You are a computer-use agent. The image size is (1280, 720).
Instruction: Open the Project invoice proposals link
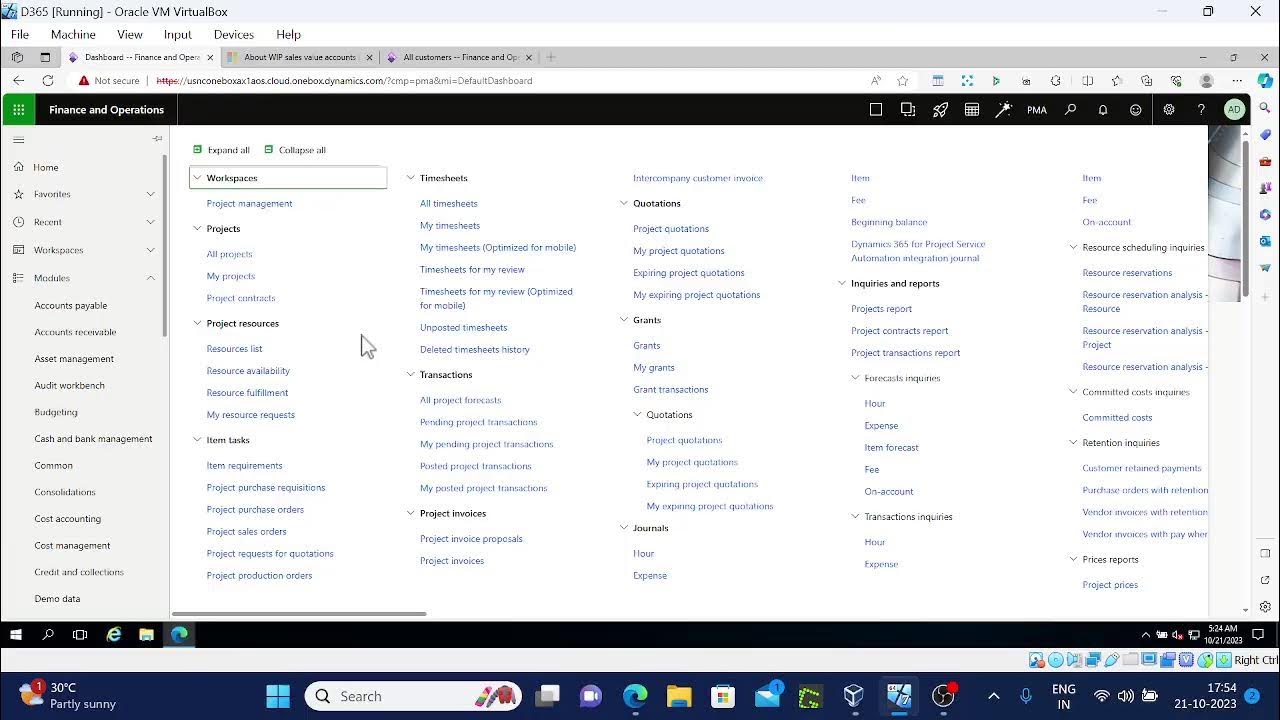point(471,539)
